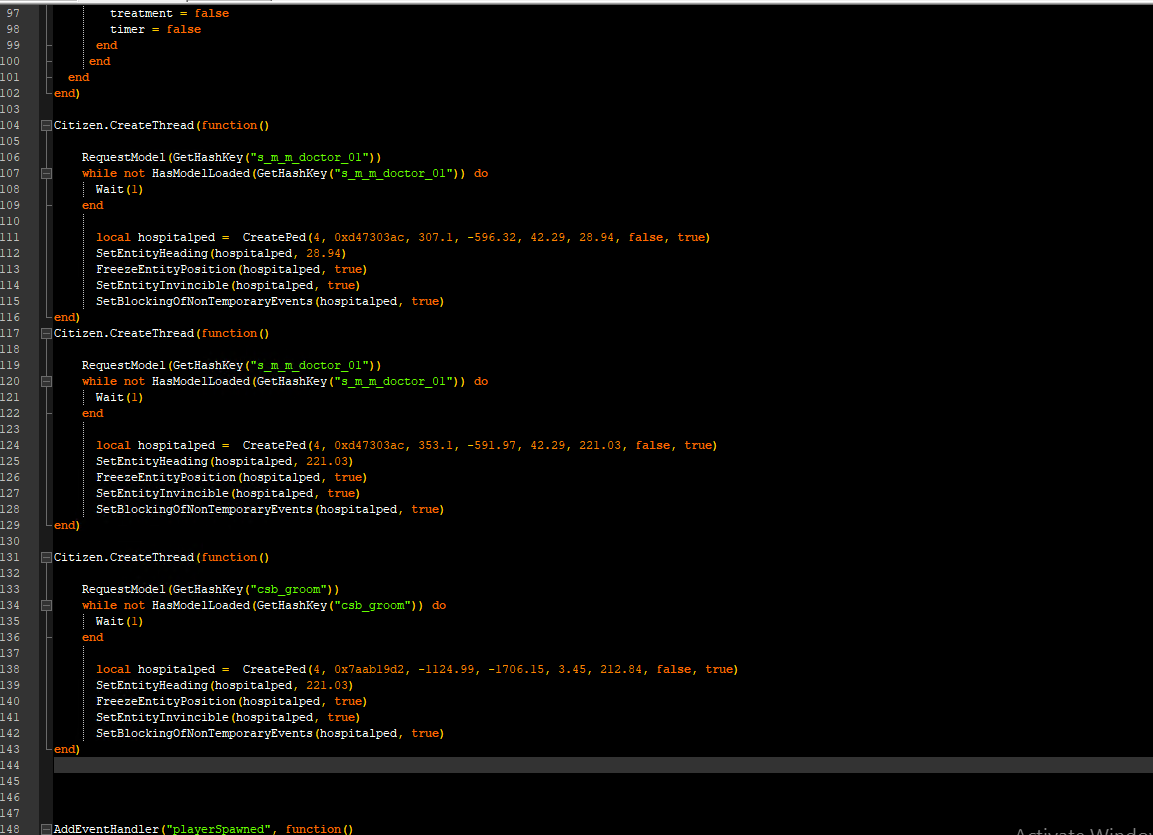This screenshot has height=835, width=1153.
Task: Collapse the Citizen.CreateThread block at line 104
Action: tap(46, 126)
